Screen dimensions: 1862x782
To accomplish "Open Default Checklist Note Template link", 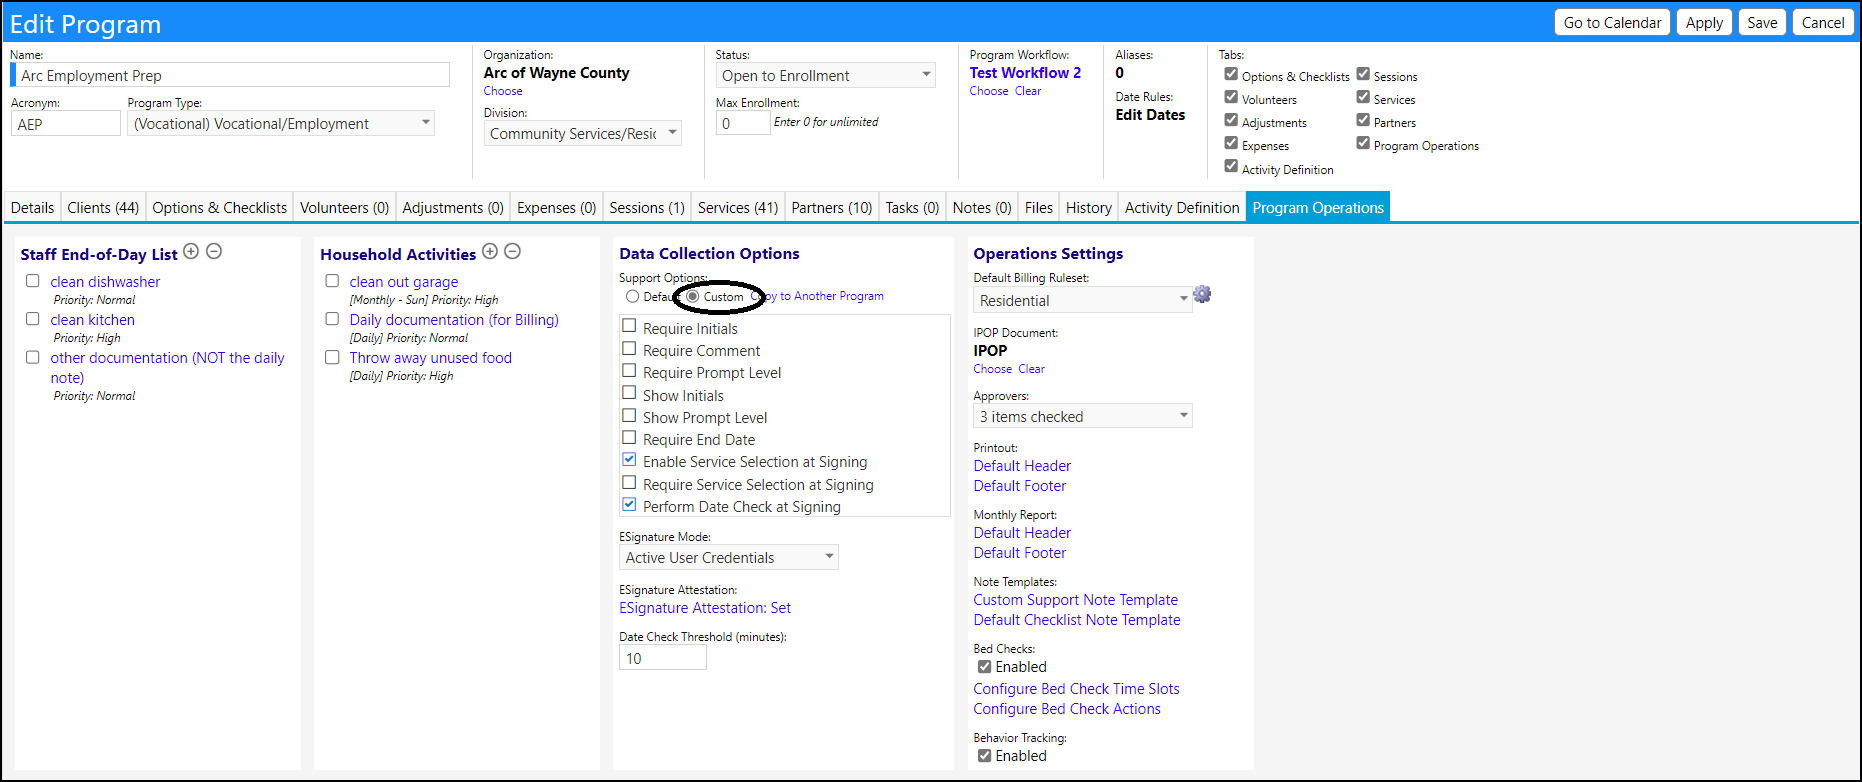I will click(1077, 620).
